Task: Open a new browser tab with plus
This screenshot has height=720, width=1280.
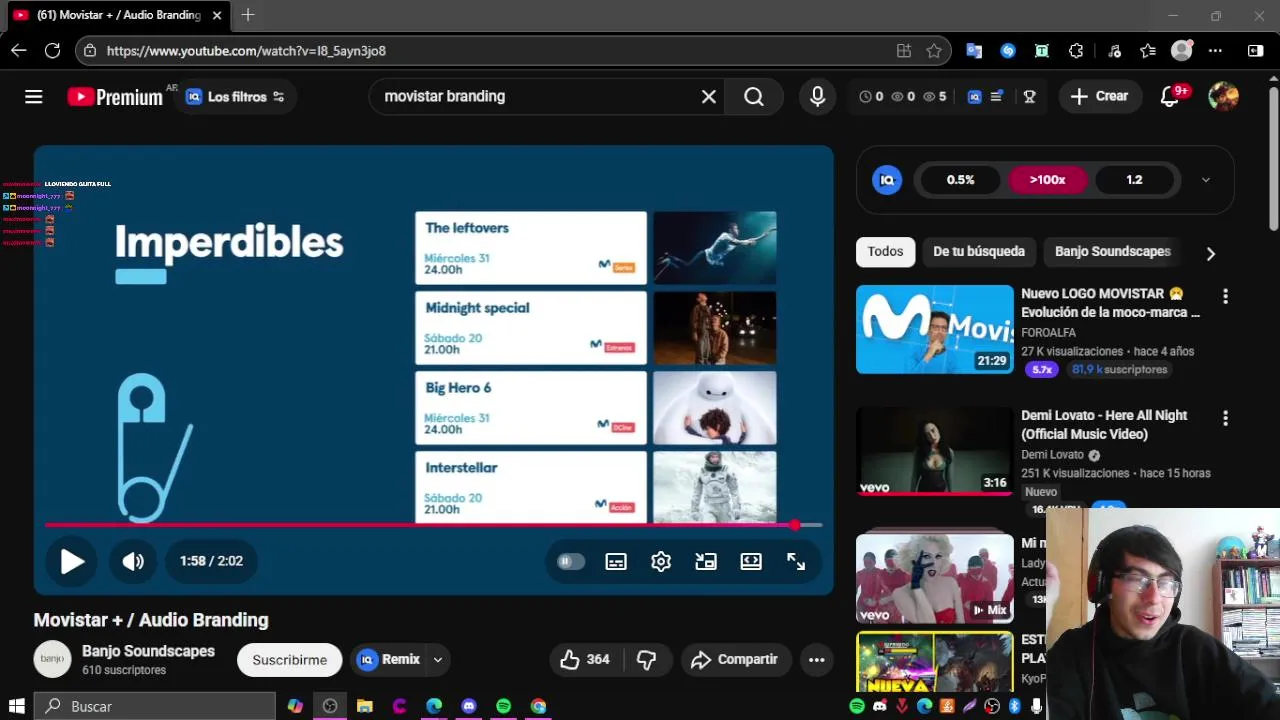Action: click(x=248, y=15)
